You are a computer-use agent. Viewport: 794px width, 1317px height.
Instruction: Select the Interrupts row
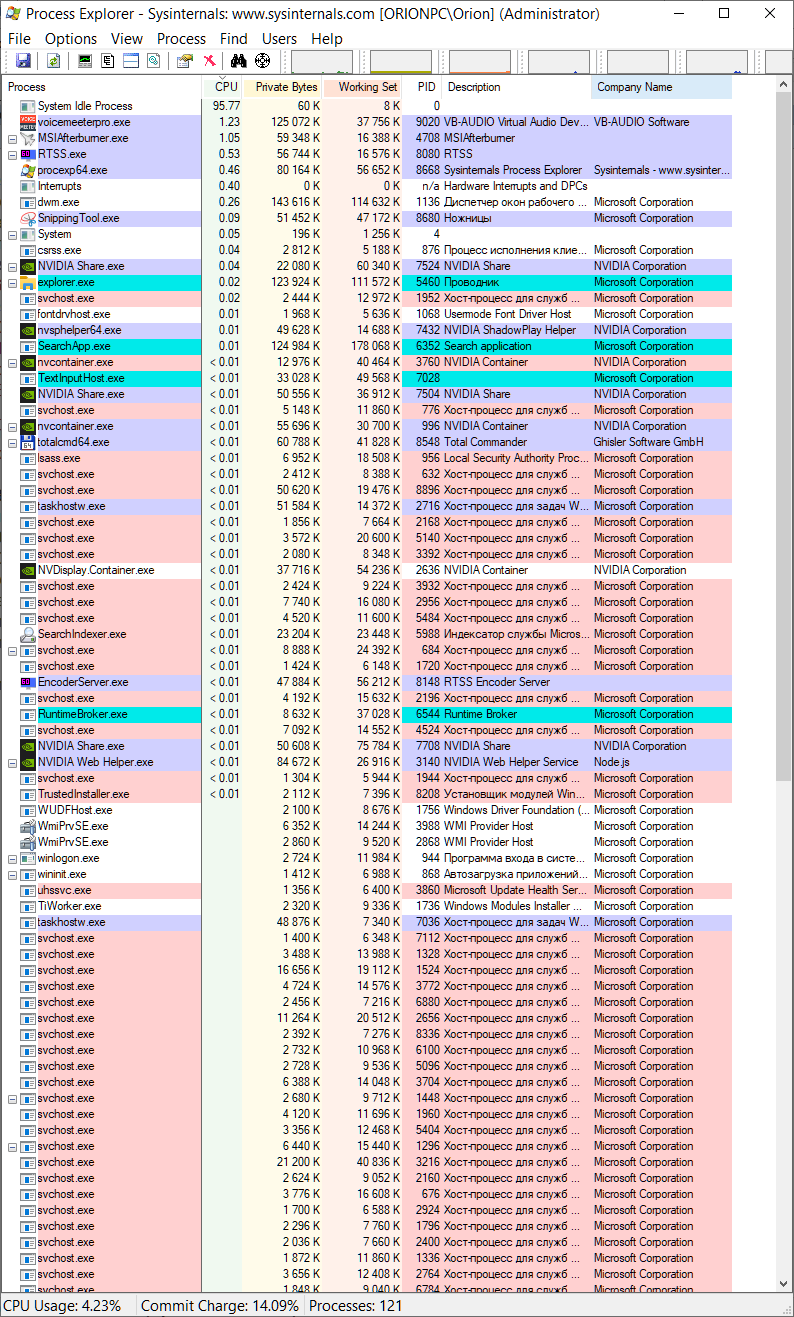coord(367,186)
